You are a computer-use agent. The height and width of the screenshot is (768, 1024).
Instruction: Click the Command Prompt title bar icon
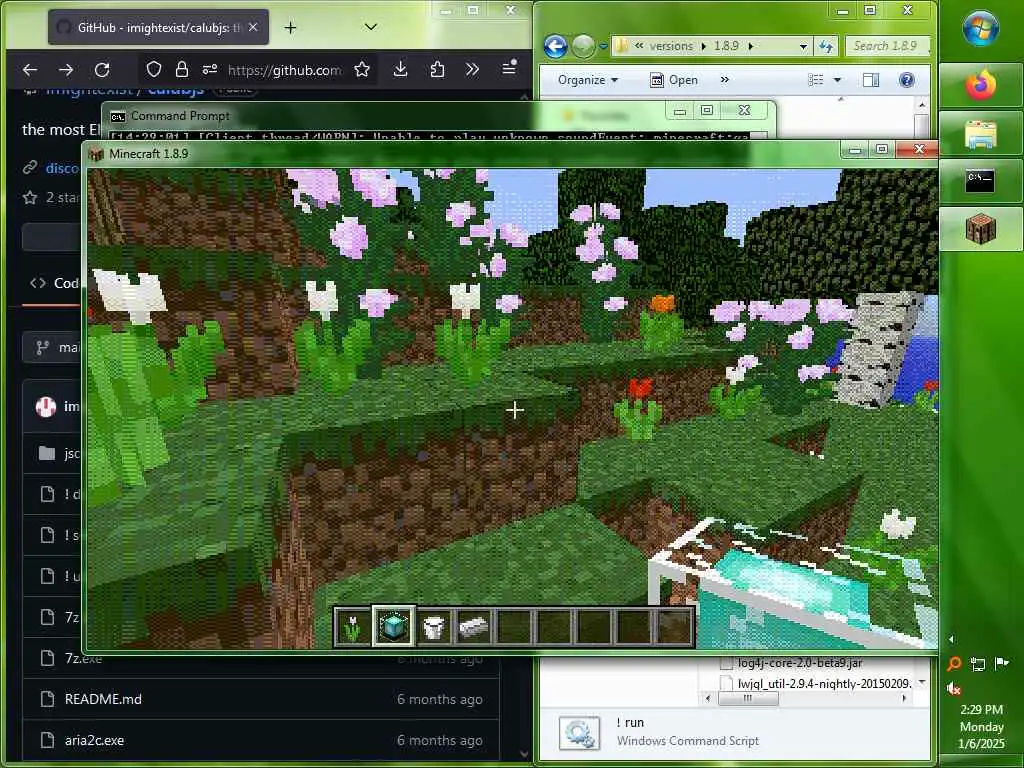[x=118, y=116]
